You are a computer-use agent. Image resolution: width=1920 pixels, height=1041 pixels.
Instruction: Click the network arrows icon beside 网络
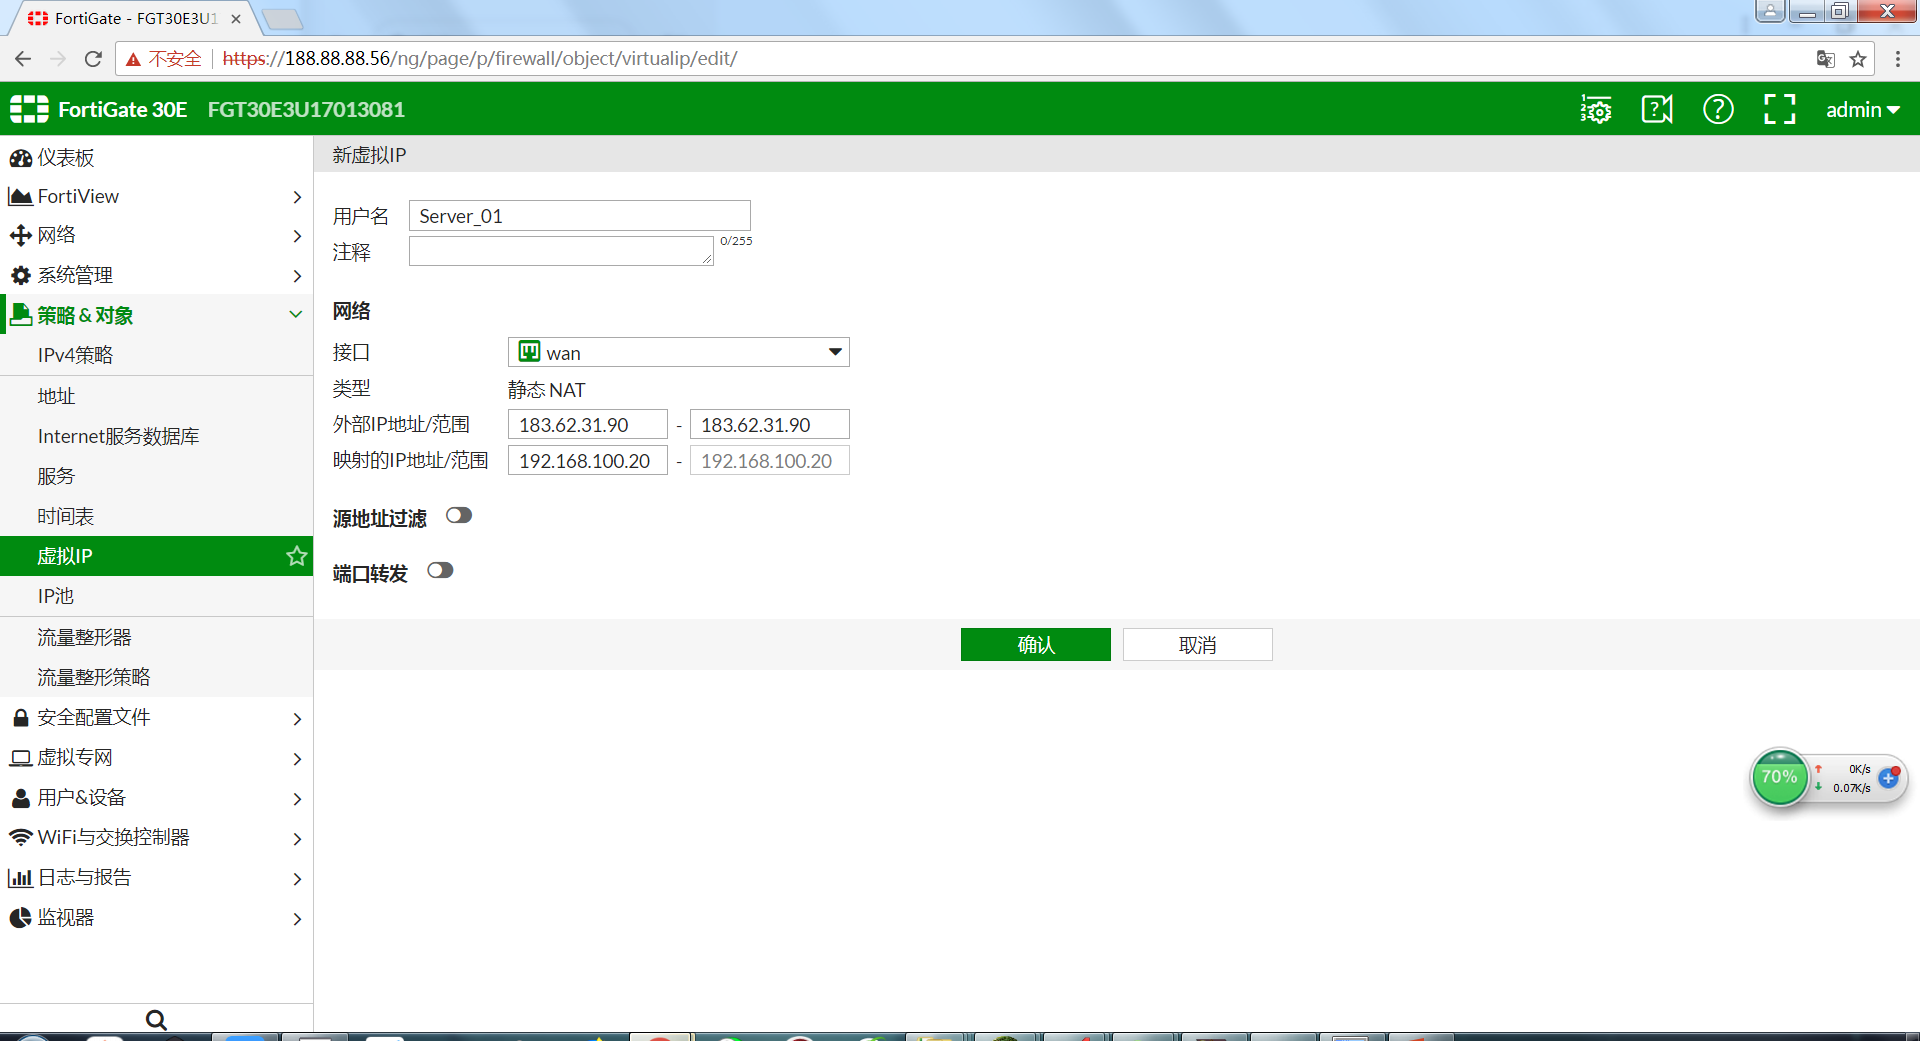click(20, 236)
